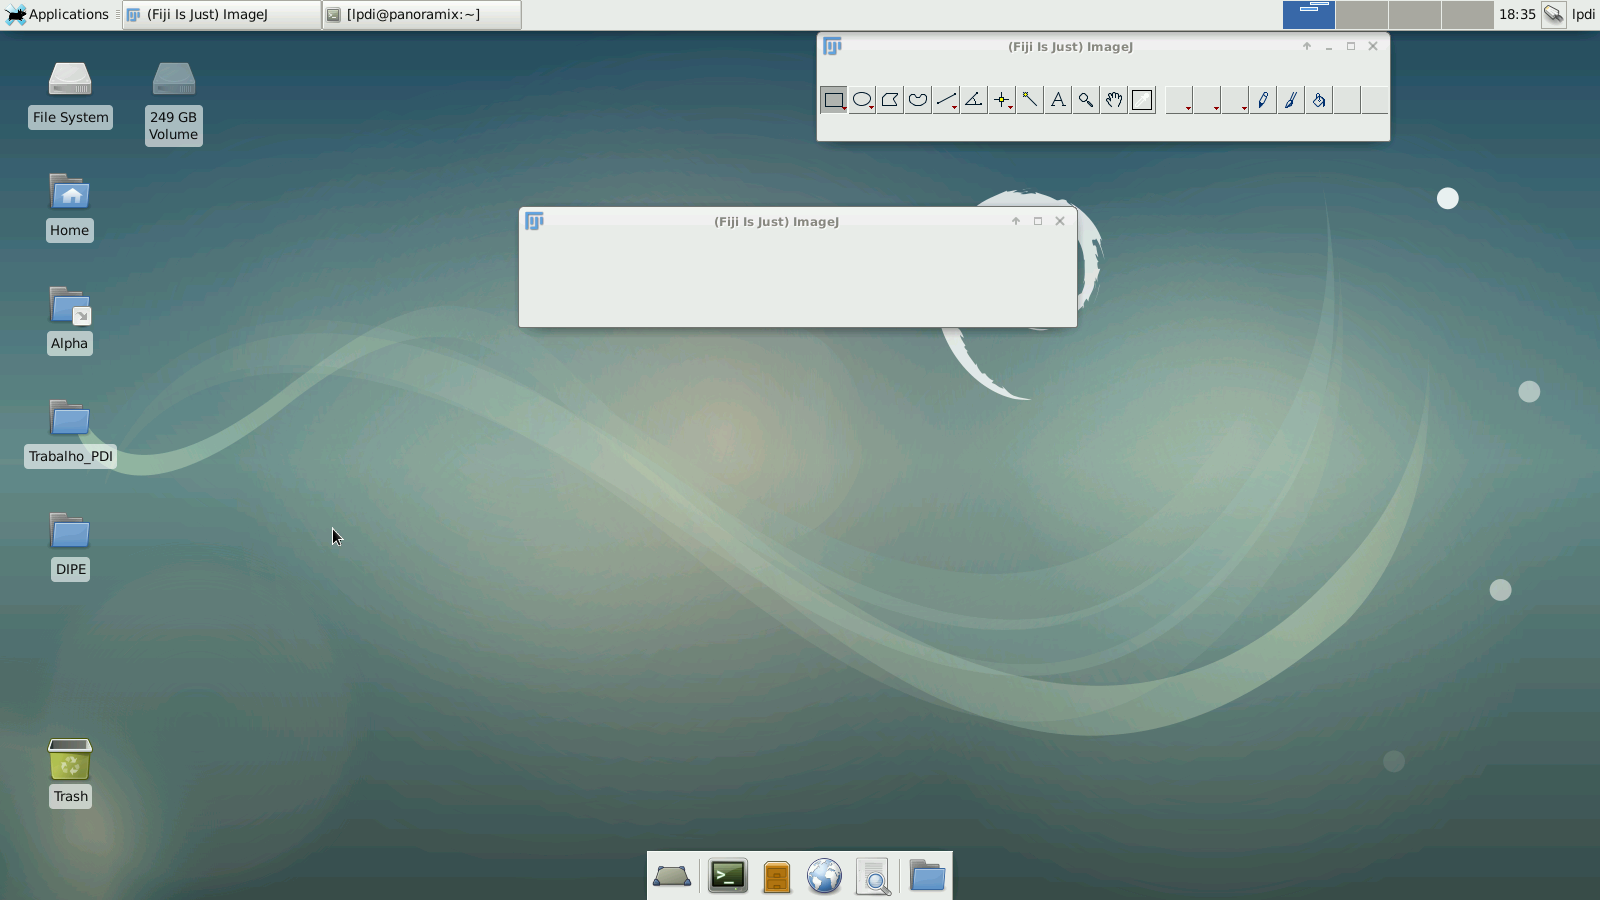
Task: Select the Wand tracing tool
Action: point(1030,100)
